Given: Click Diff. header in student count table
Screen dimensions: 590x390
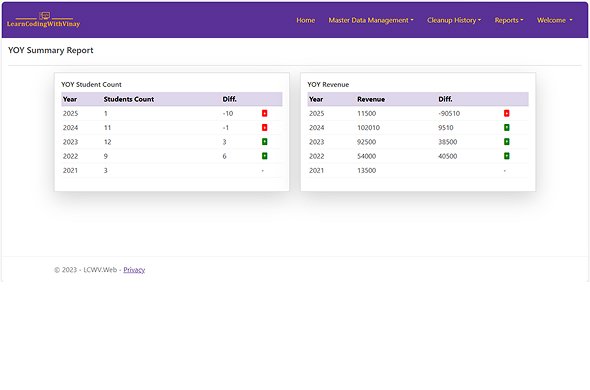Looking at the screenshot, I should [x=230, y=99].
